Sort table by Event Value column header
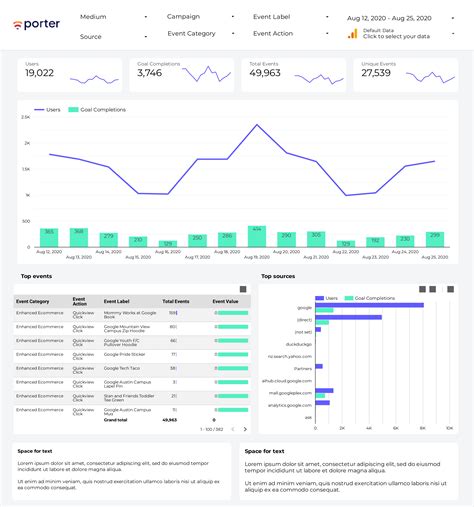Screen dimensions: 474x507 225,301
